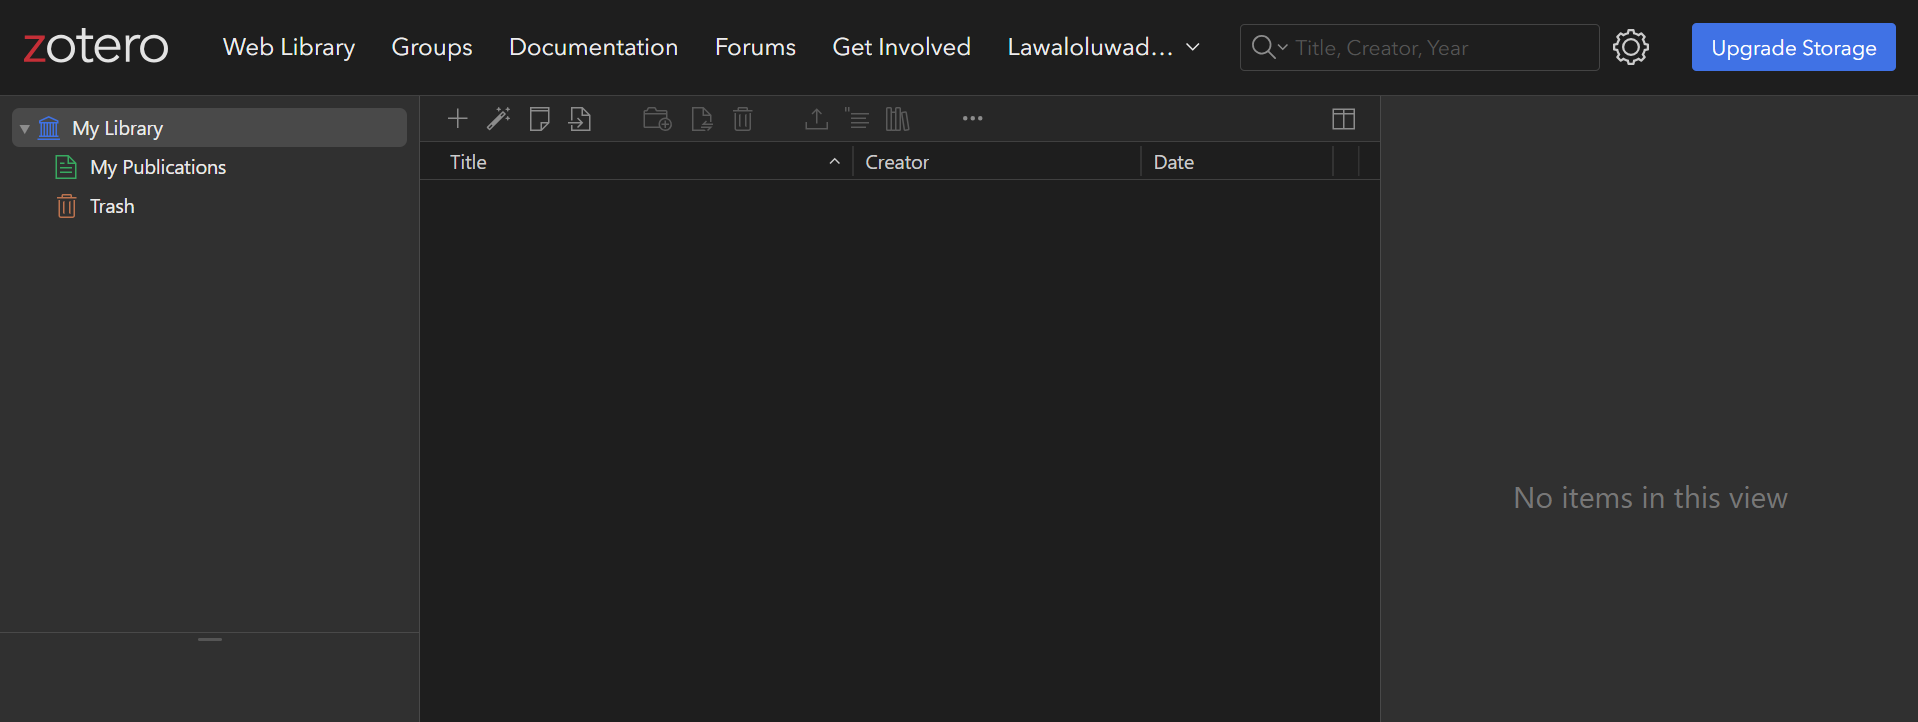Click the Title, Creator, Year search field
1918x722 pixels.
pos(1440,48)
